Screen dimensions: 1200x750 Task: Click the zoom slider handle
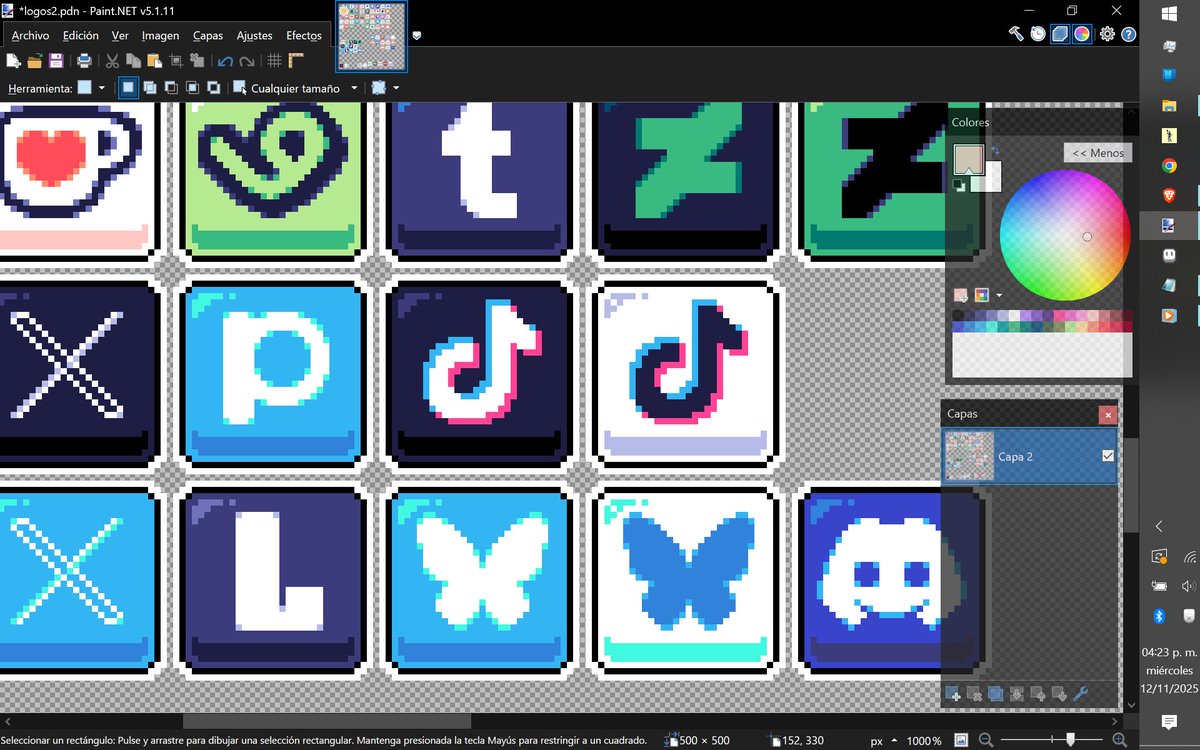point(1071,740)
